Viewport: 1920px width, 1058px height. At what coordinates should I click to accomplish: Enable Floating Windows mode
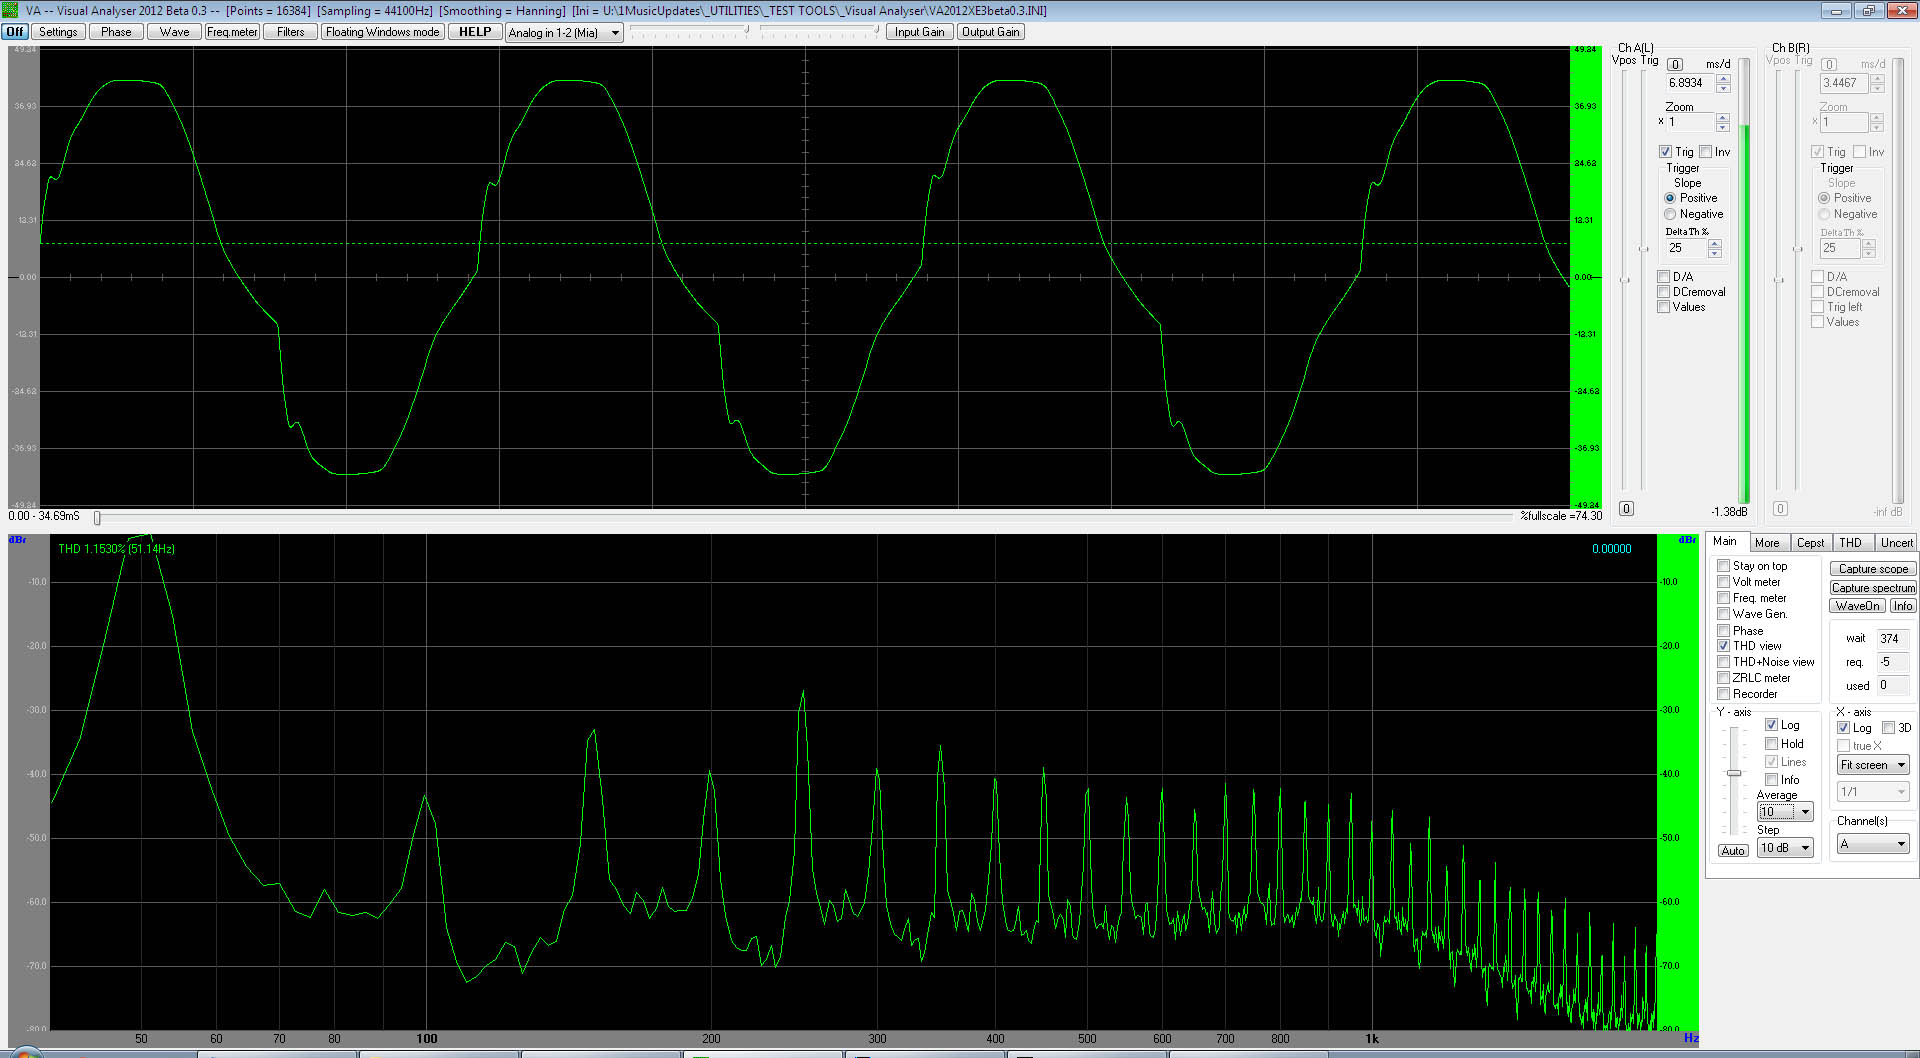click(x=382, y=32)
